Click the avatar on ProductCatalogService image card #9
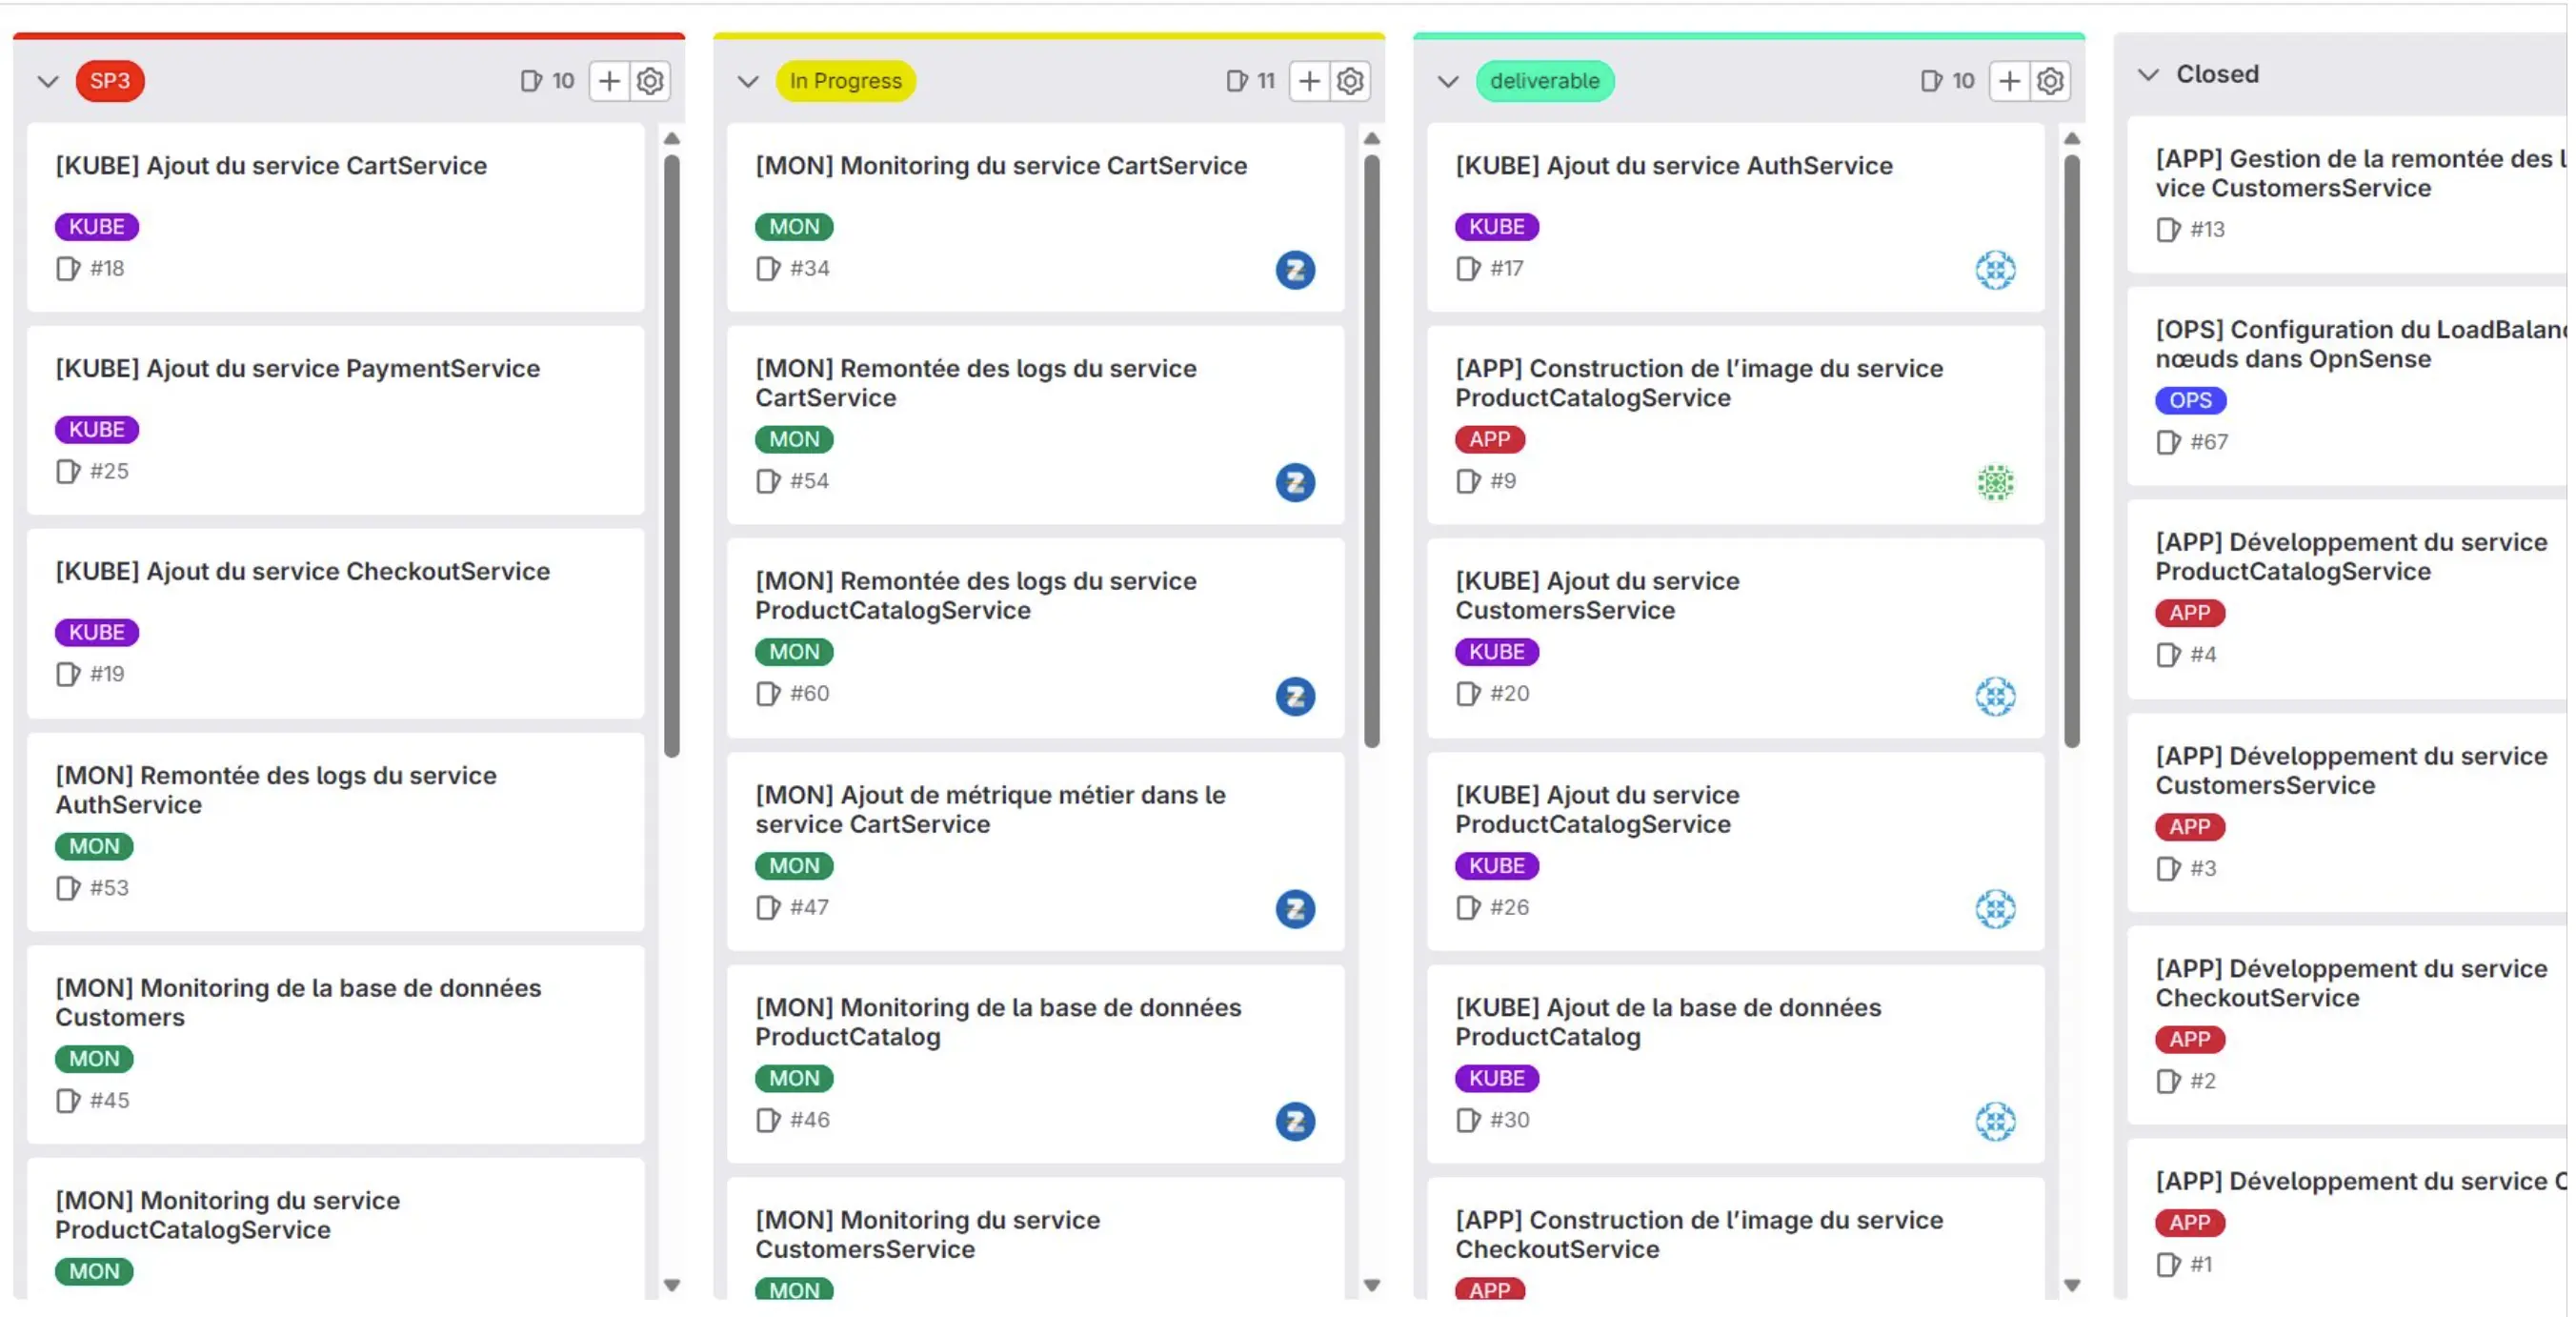2576x1317 pixels. (x=1996, y=482)
